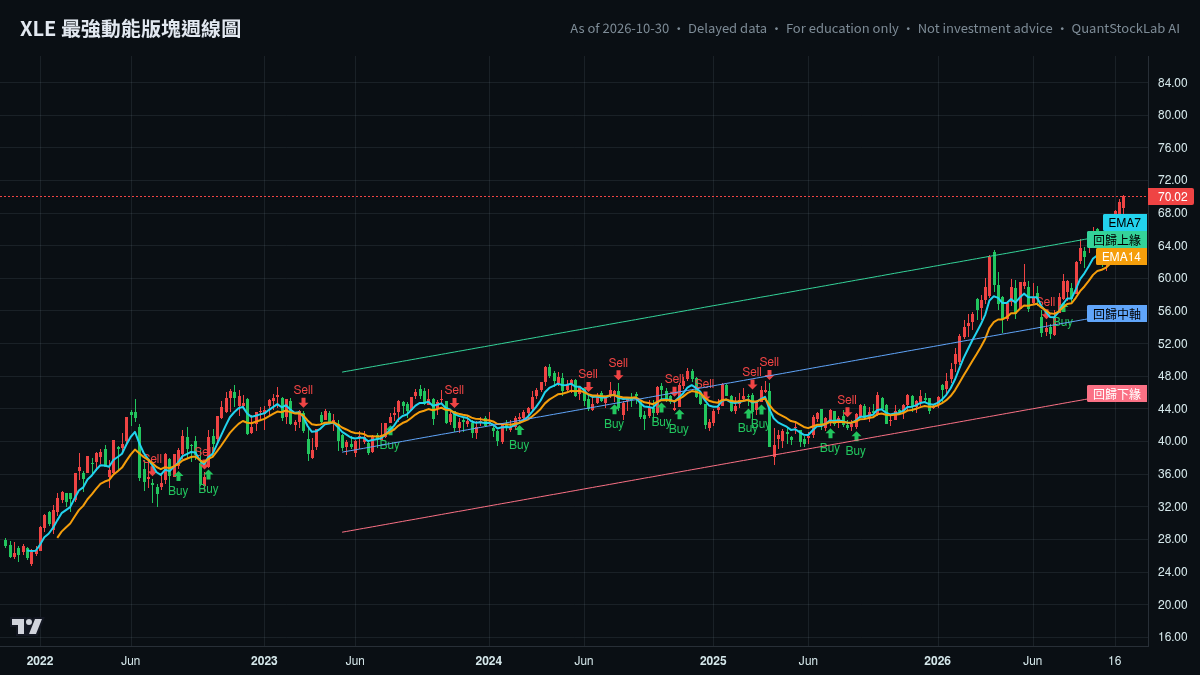Click the 回歸中軸 channel label

coord(1117,314)
